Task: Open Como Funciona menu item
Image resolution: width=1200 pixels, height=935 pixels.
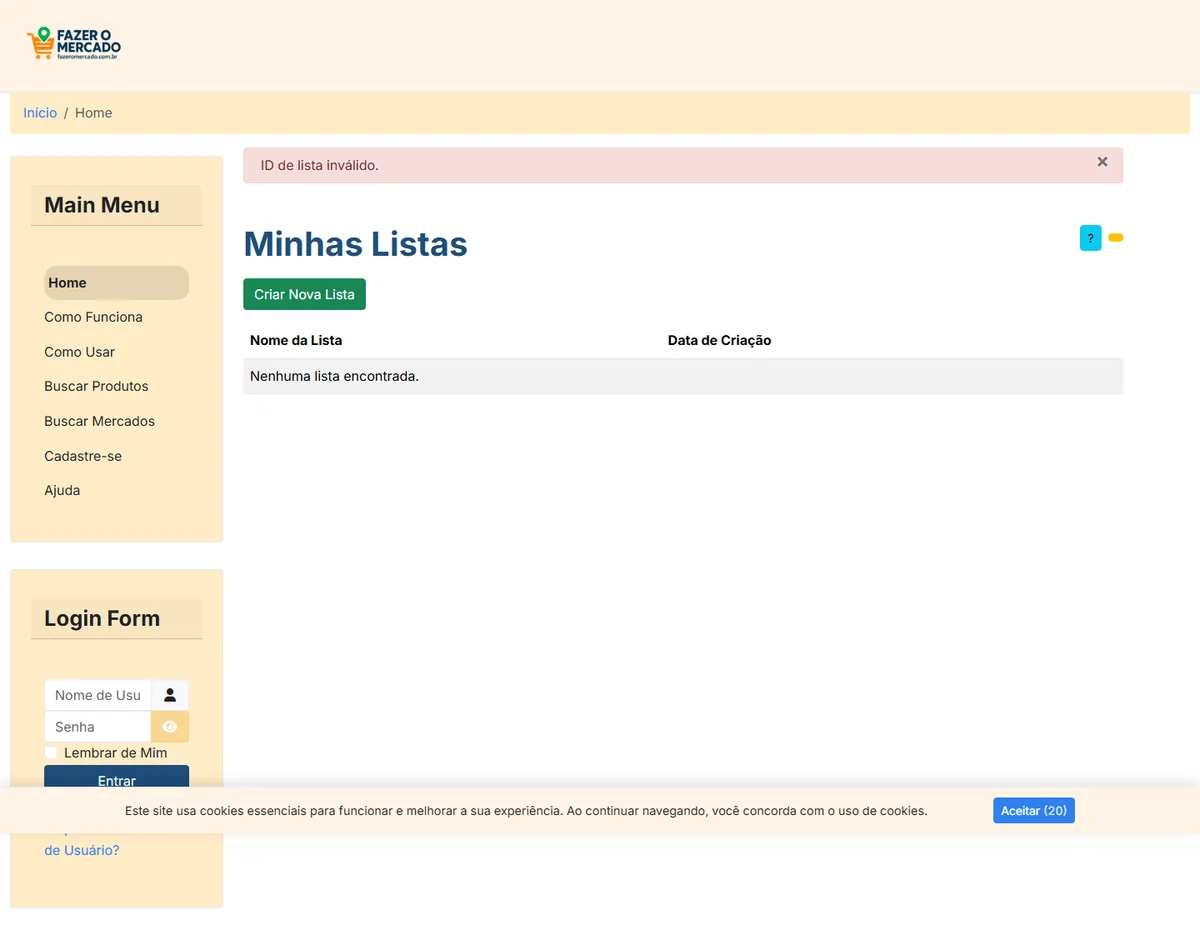Action: [x=93, y=317]
